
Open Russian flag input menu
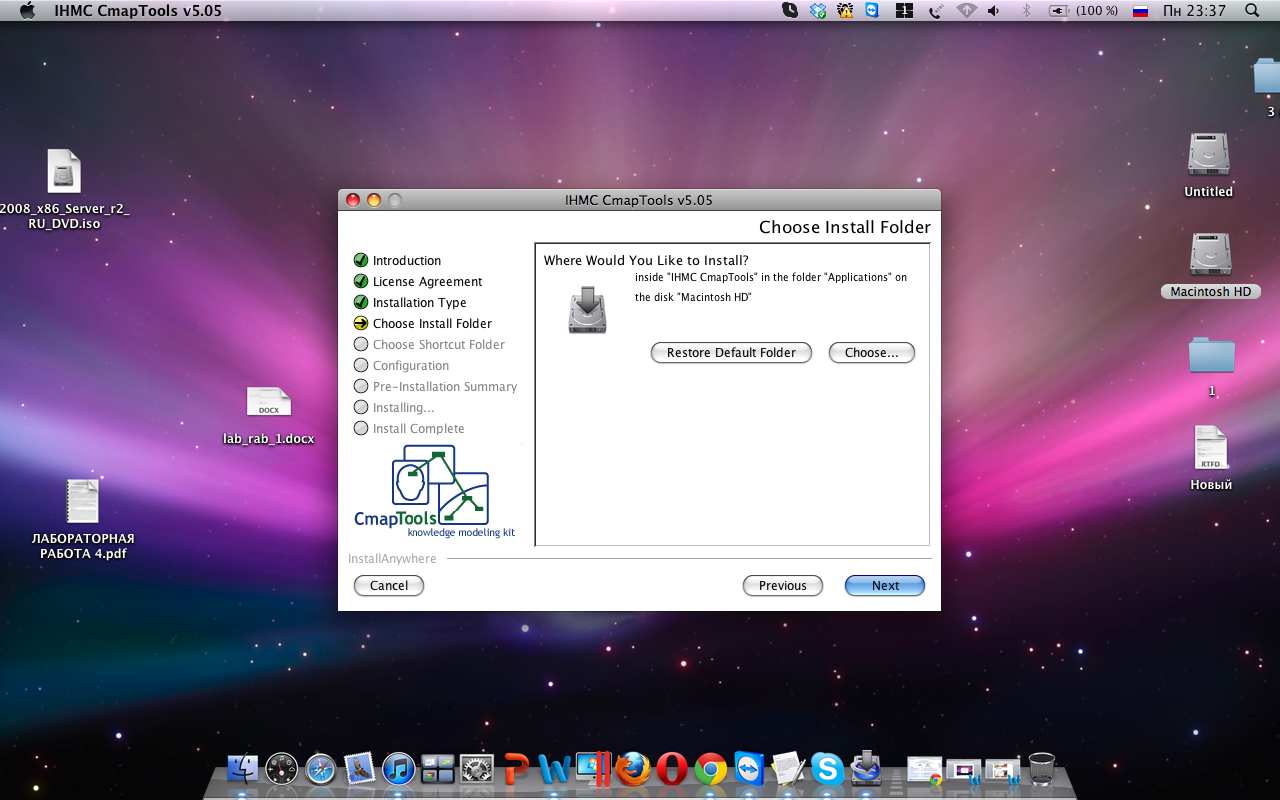[x=1140, y=10]
